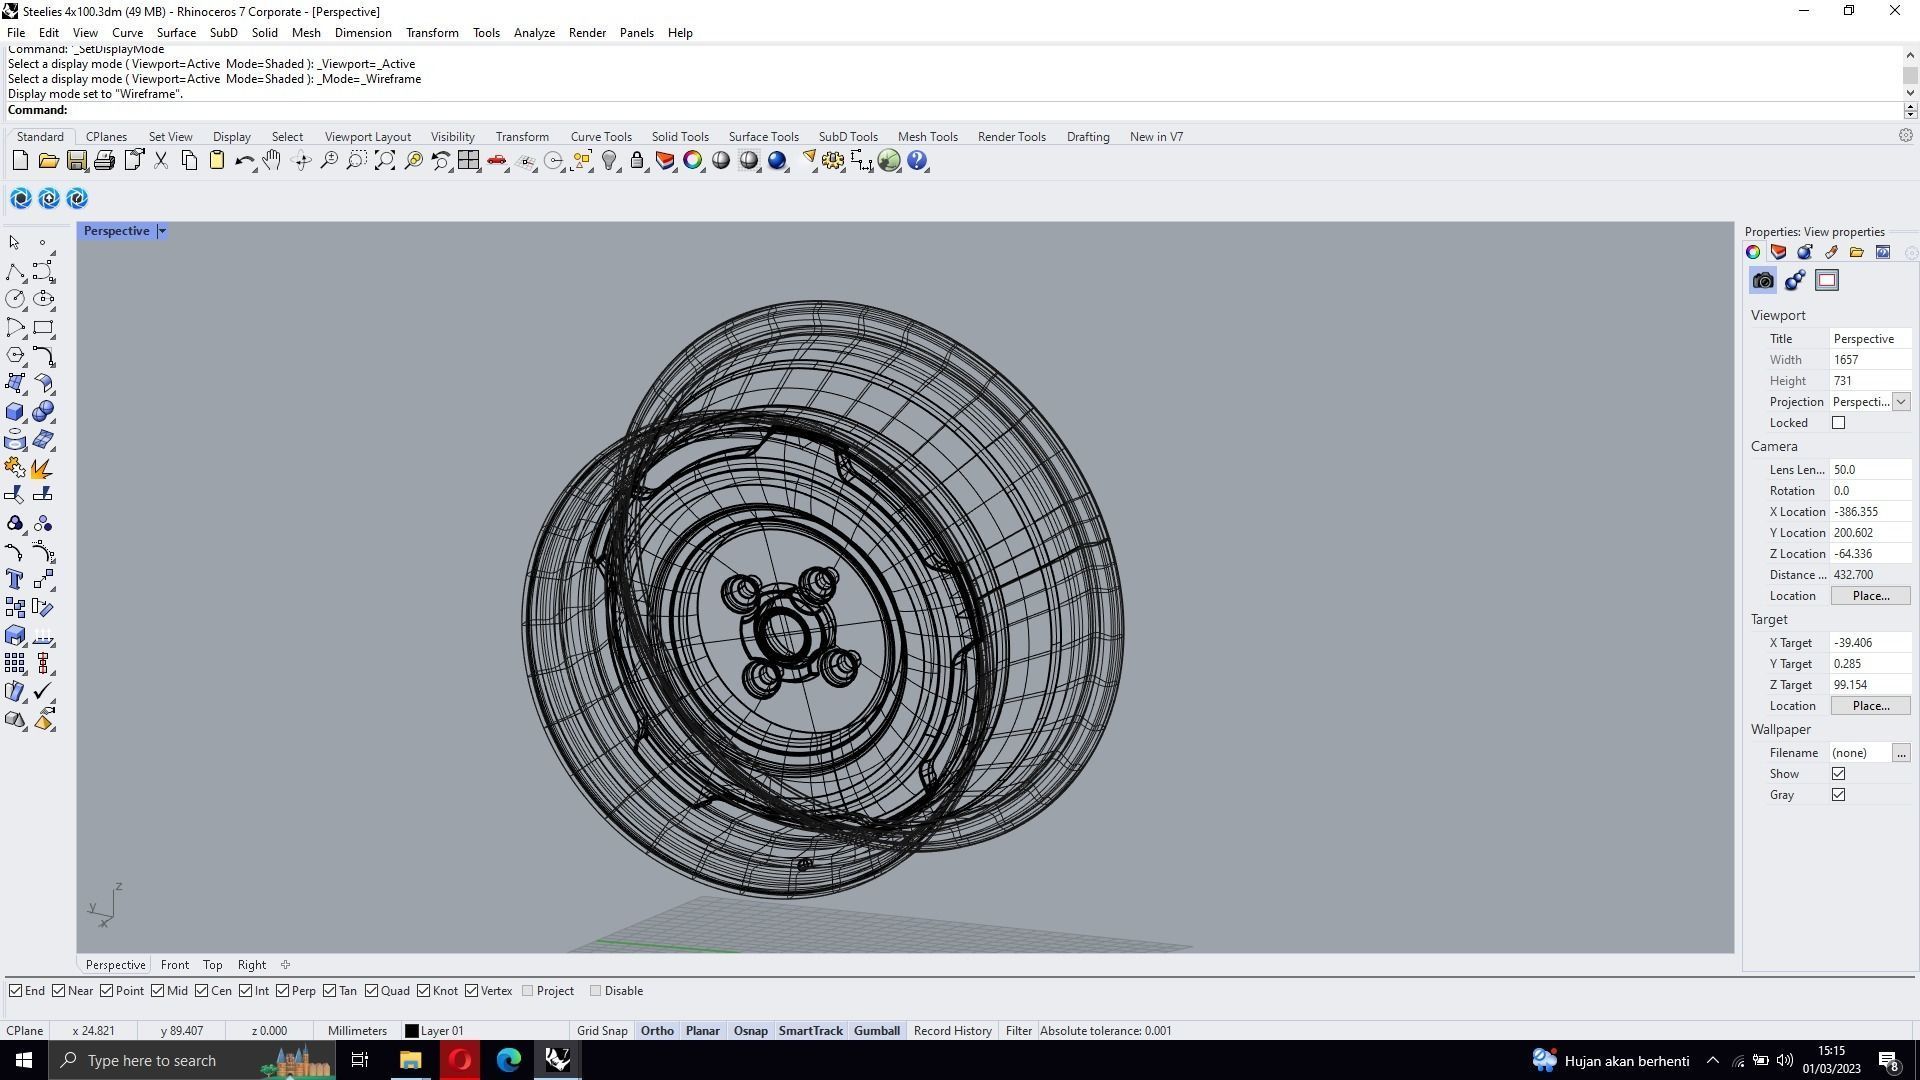Toggle the Locked viewport checkbox
Viewport: 1920px width, 1080px height.
pyautogui.click(x=1838, y=423)
